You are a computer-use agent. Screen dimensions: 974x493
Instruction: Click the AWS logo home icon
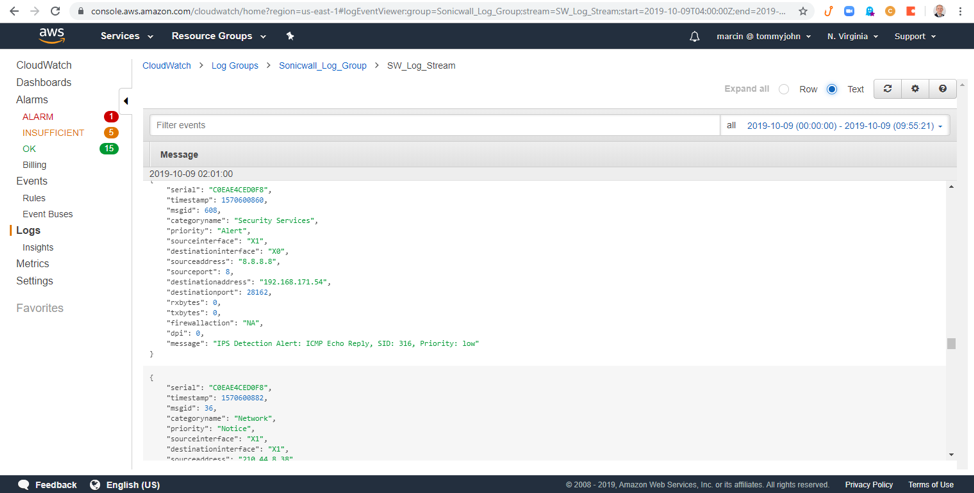point(52,36)
